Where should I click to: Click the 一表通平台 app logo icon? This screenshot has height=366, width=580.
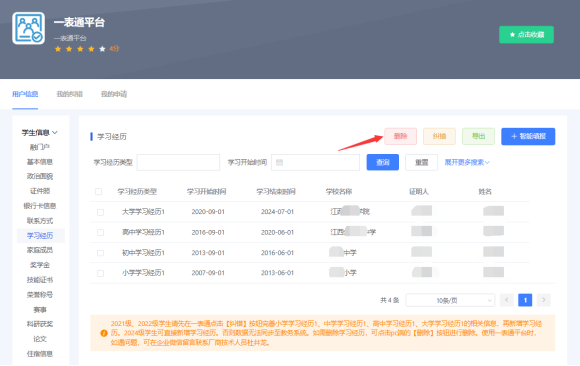[28, 28]
